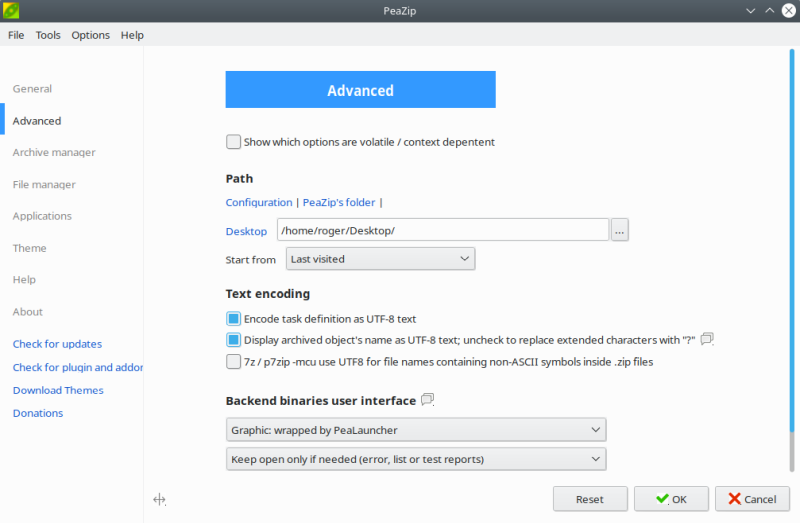This screenshot has height=523, width=800.
Task: Enable showing volatile / context dependent options
Action: click(234, 142)
